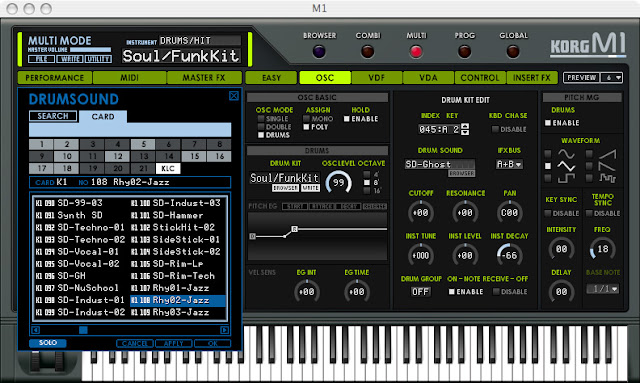Image resolution: width=640 pixels, height=383 pixels.
Task: Select the 16' octave option
Action: 367,191
